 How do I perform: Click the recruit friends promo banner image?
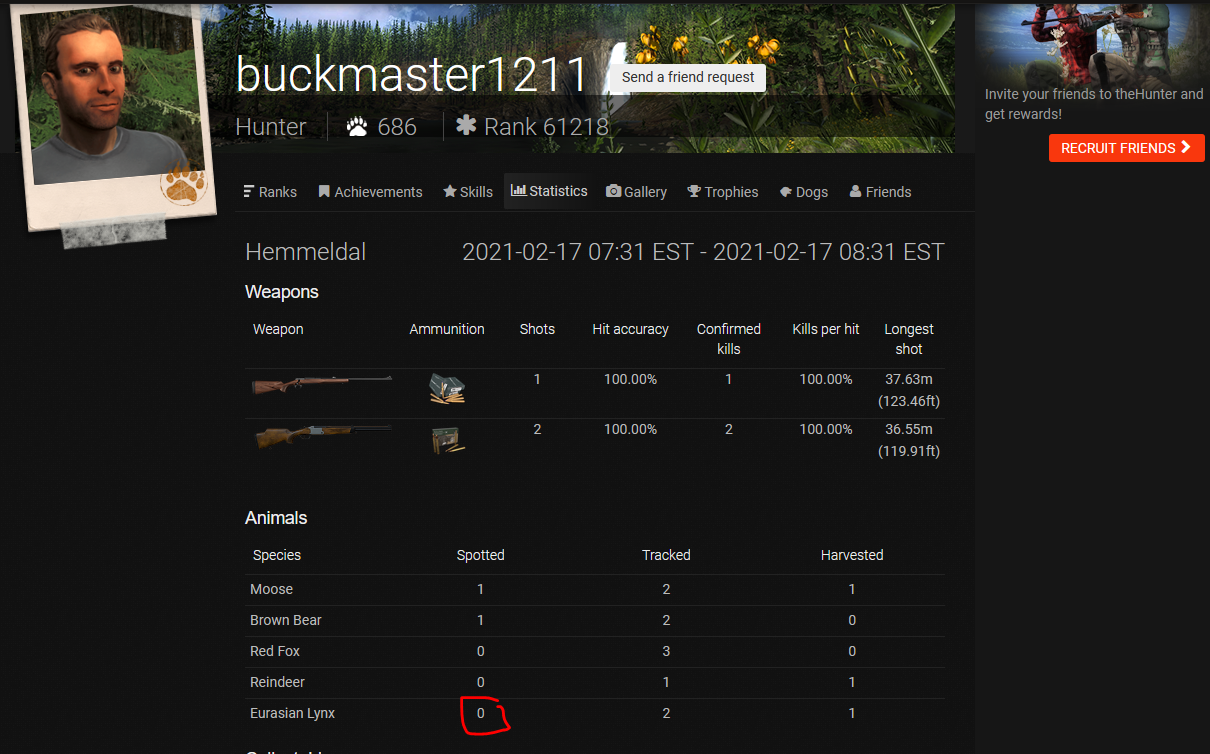(1092, 40)
